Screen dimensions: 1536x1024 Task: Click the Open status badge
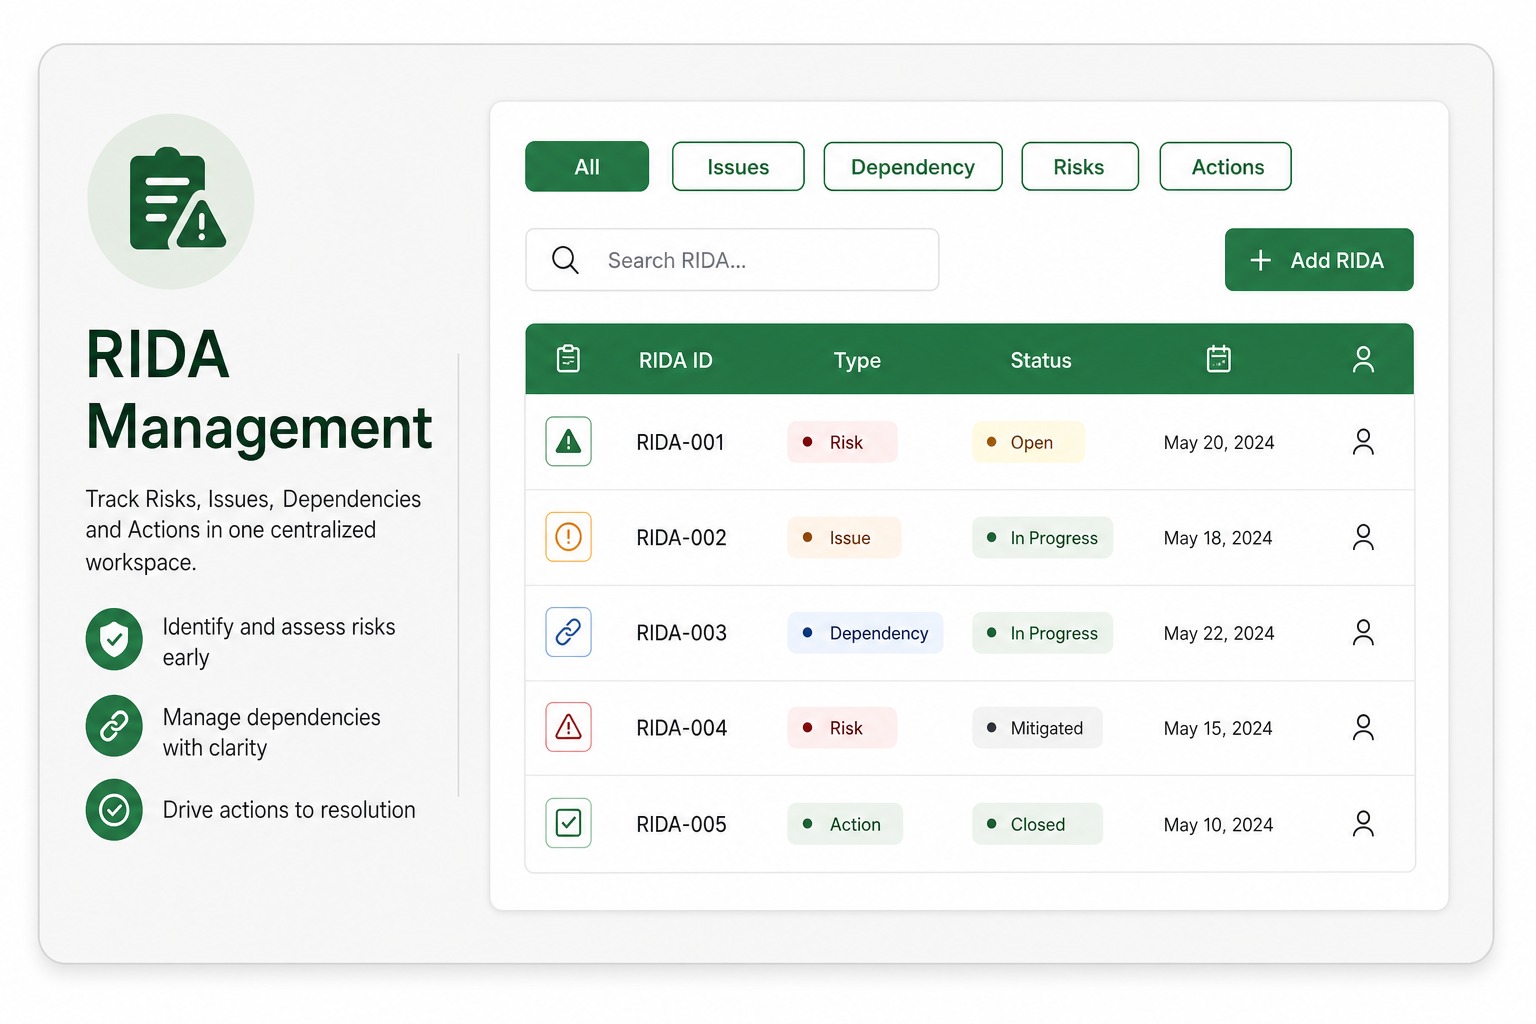coord(1028,442)
